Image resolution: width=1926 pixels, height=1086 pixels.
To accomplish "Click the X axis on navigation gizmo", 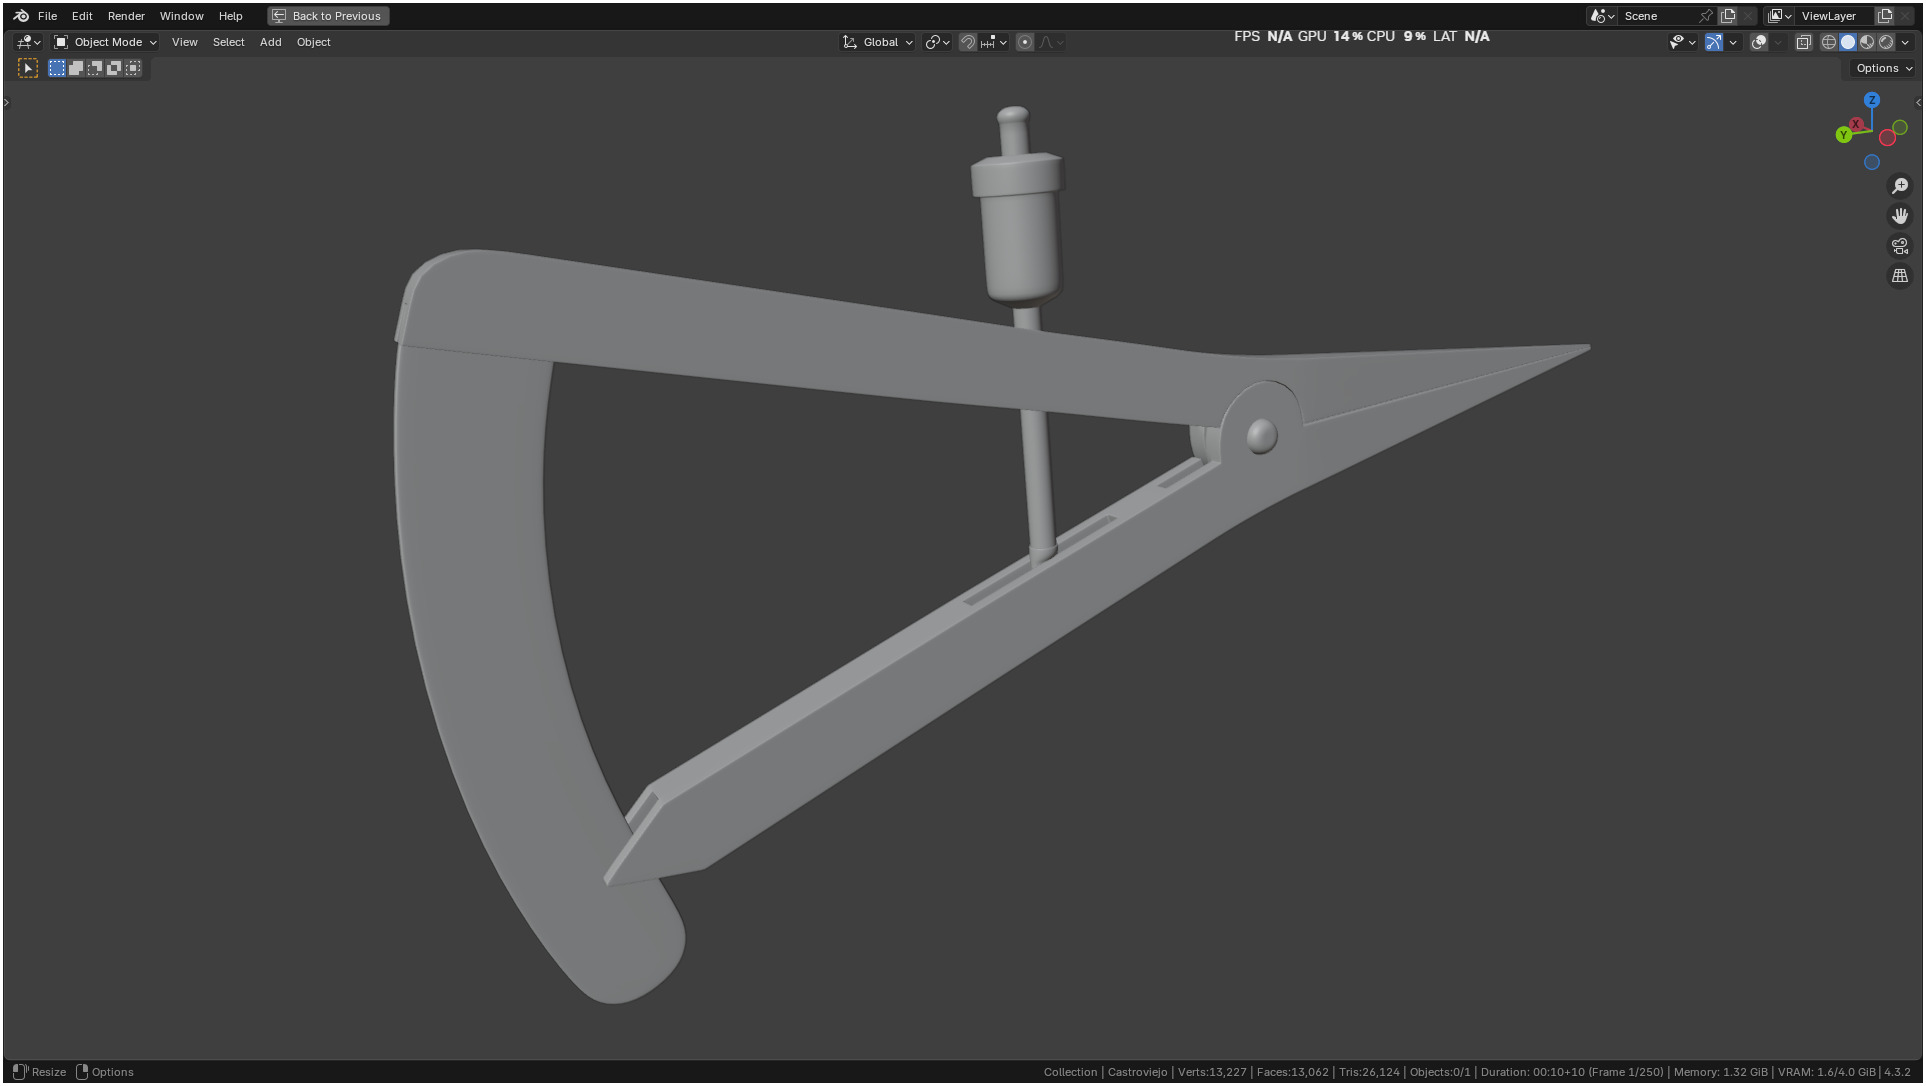I will 1856,124.
